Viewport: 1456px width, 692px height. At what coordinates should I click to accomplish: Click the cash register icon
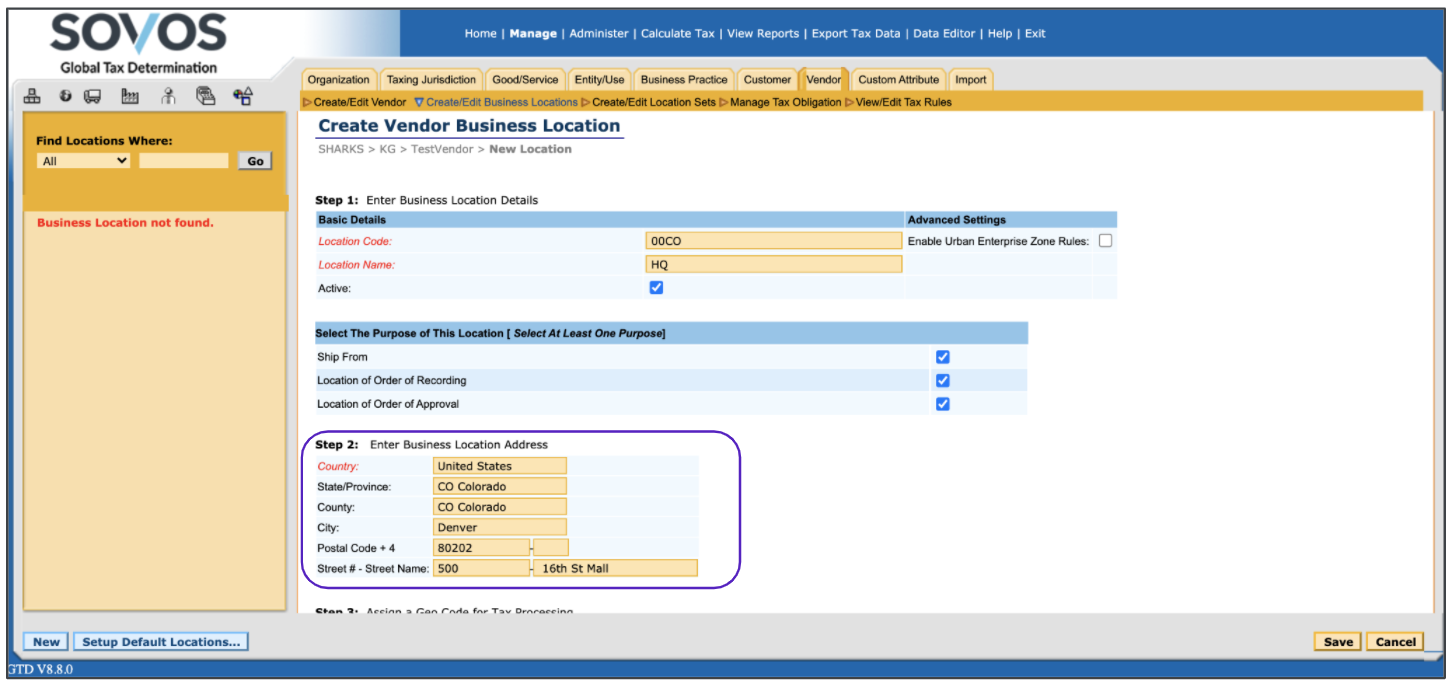[206, 97]
